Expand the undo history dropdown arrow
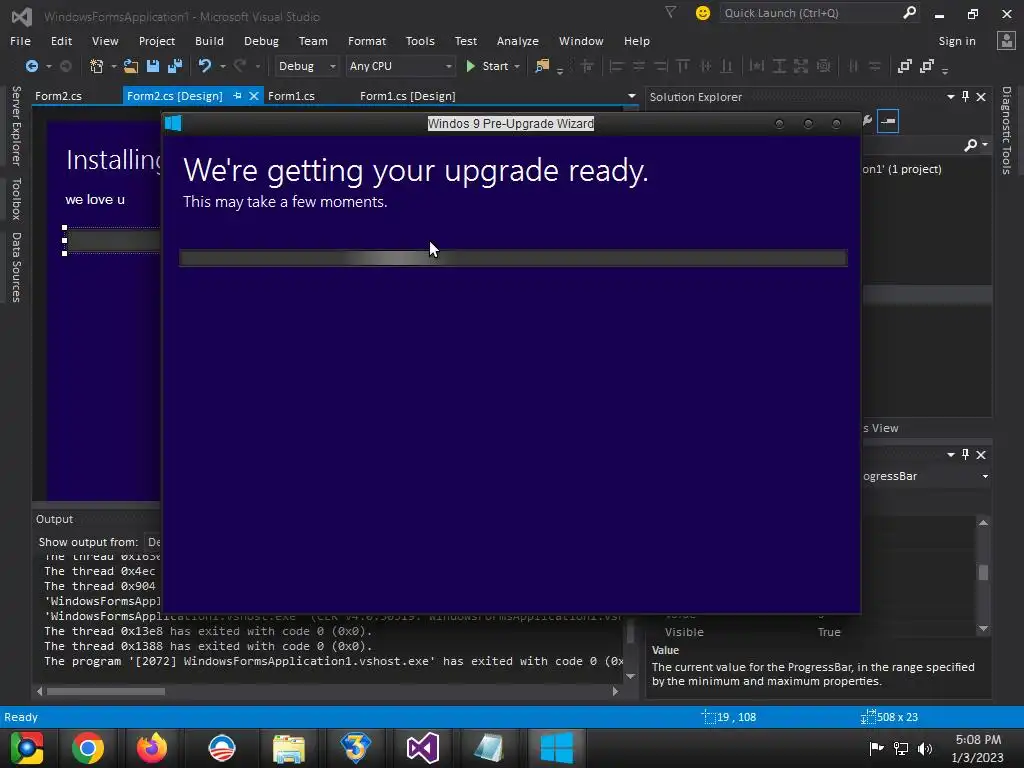 click(223, 66)
